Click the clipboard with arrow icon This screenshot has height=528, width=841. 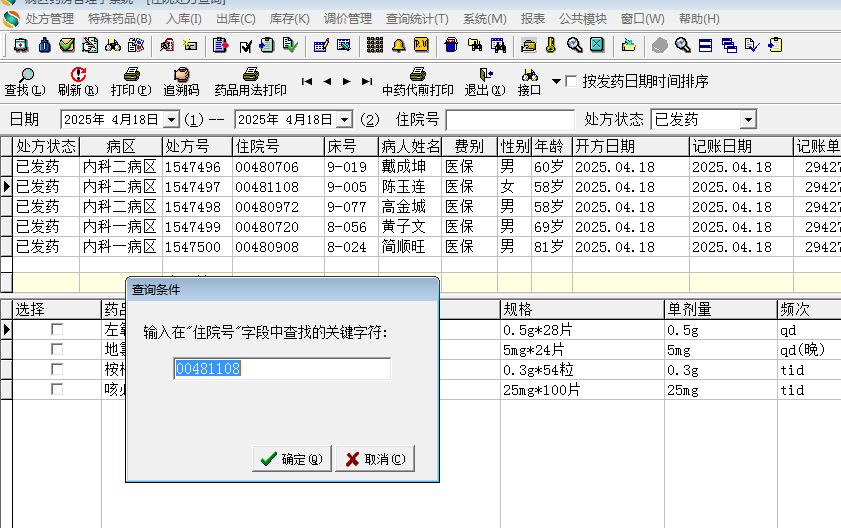click(x=220, y=45)
